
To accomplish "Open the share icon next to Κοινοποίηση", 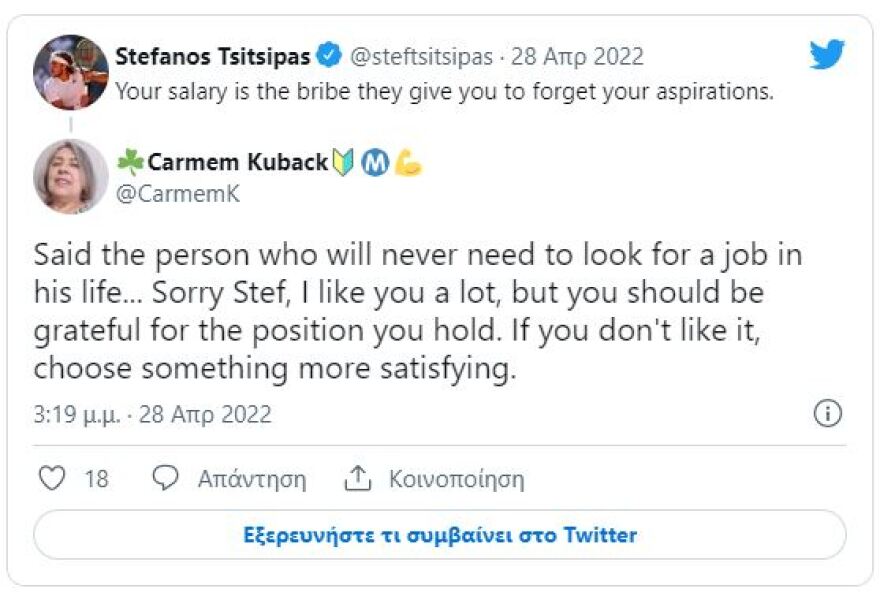I will (x=359, y=477).
